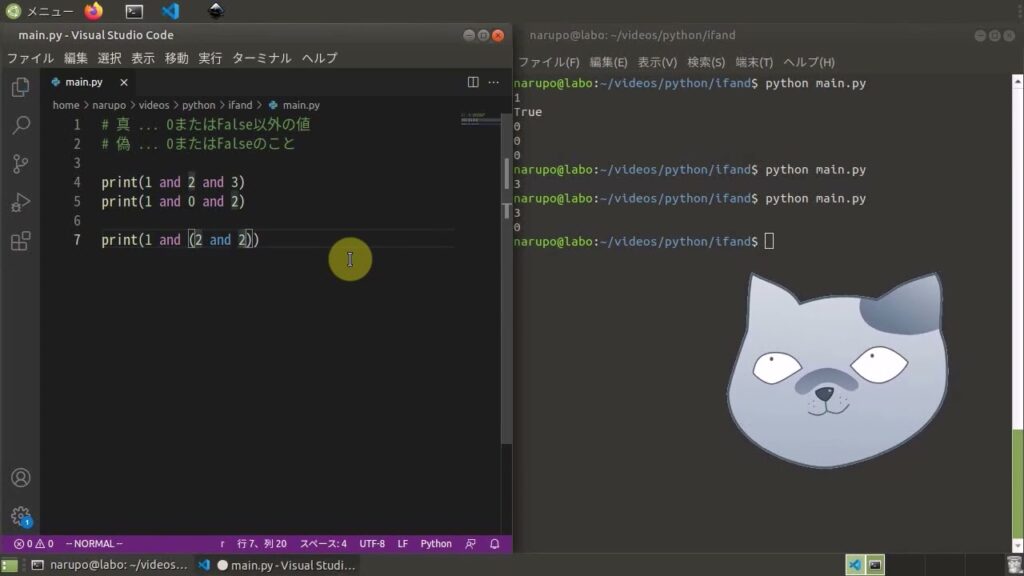Screen dimensions: 1024x576
Task: Click the Accounts icon in activity bar
Action: 20,478
